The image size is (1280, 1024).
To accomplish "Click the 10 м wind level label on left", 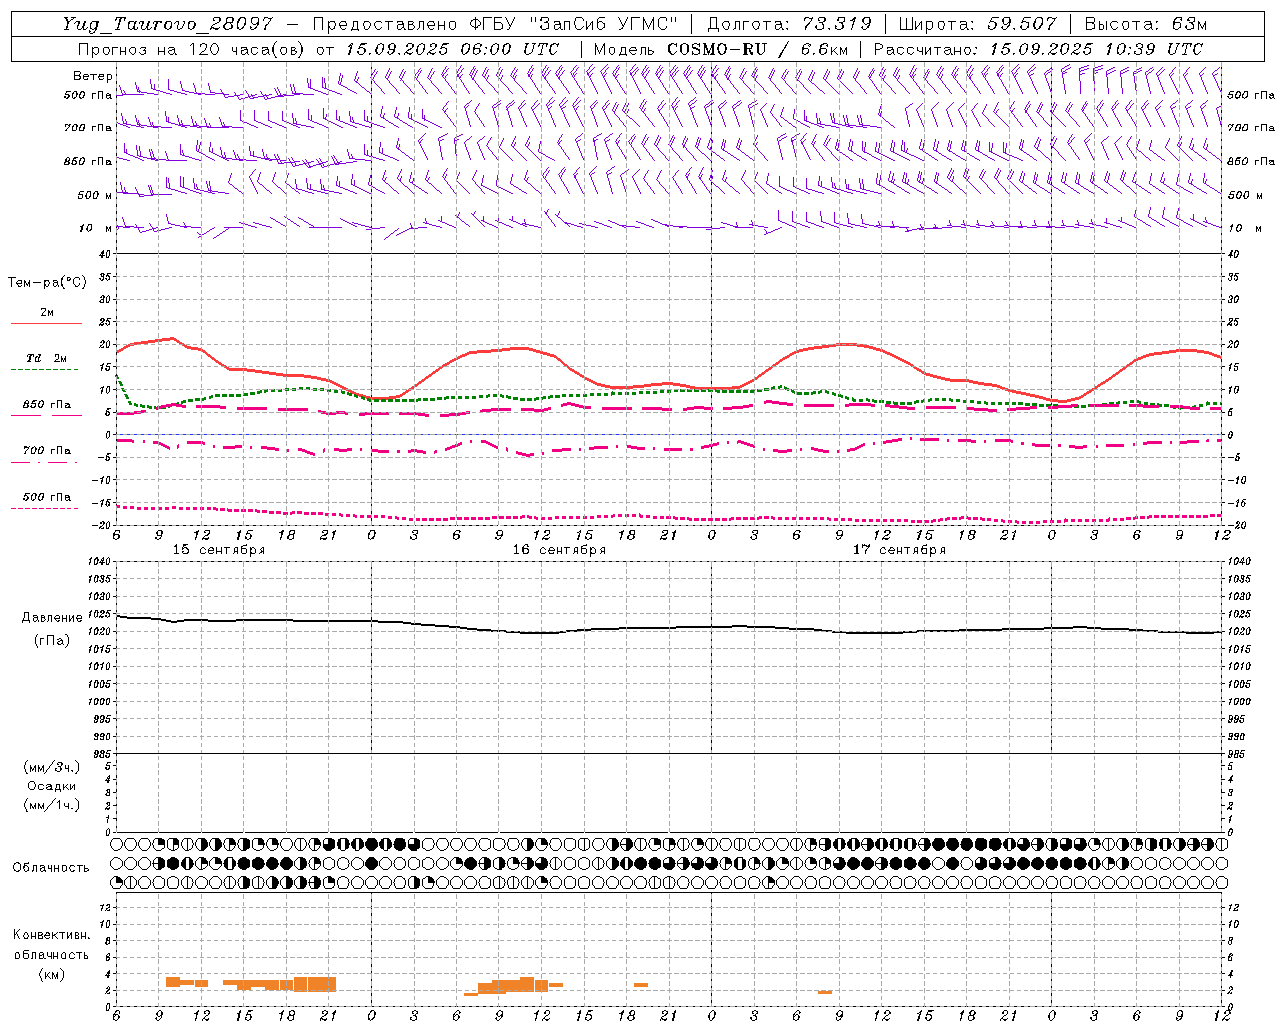I will [x=96, y=228].
